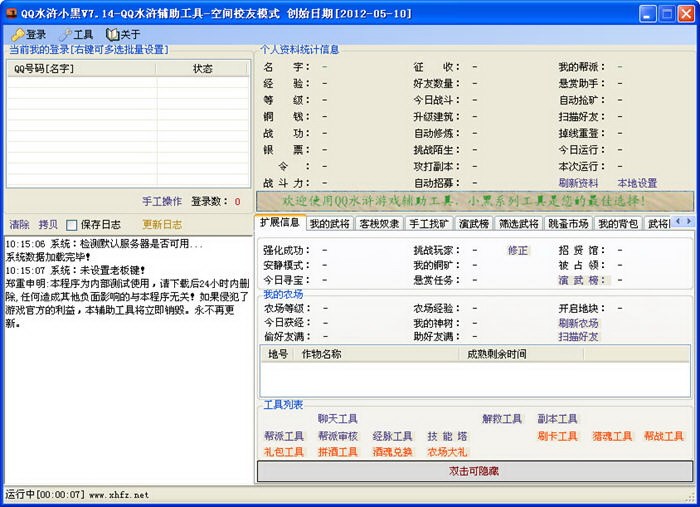Click the 手工操作 link
Viewport: 700px width, 507px height.
tap(162, 201)
